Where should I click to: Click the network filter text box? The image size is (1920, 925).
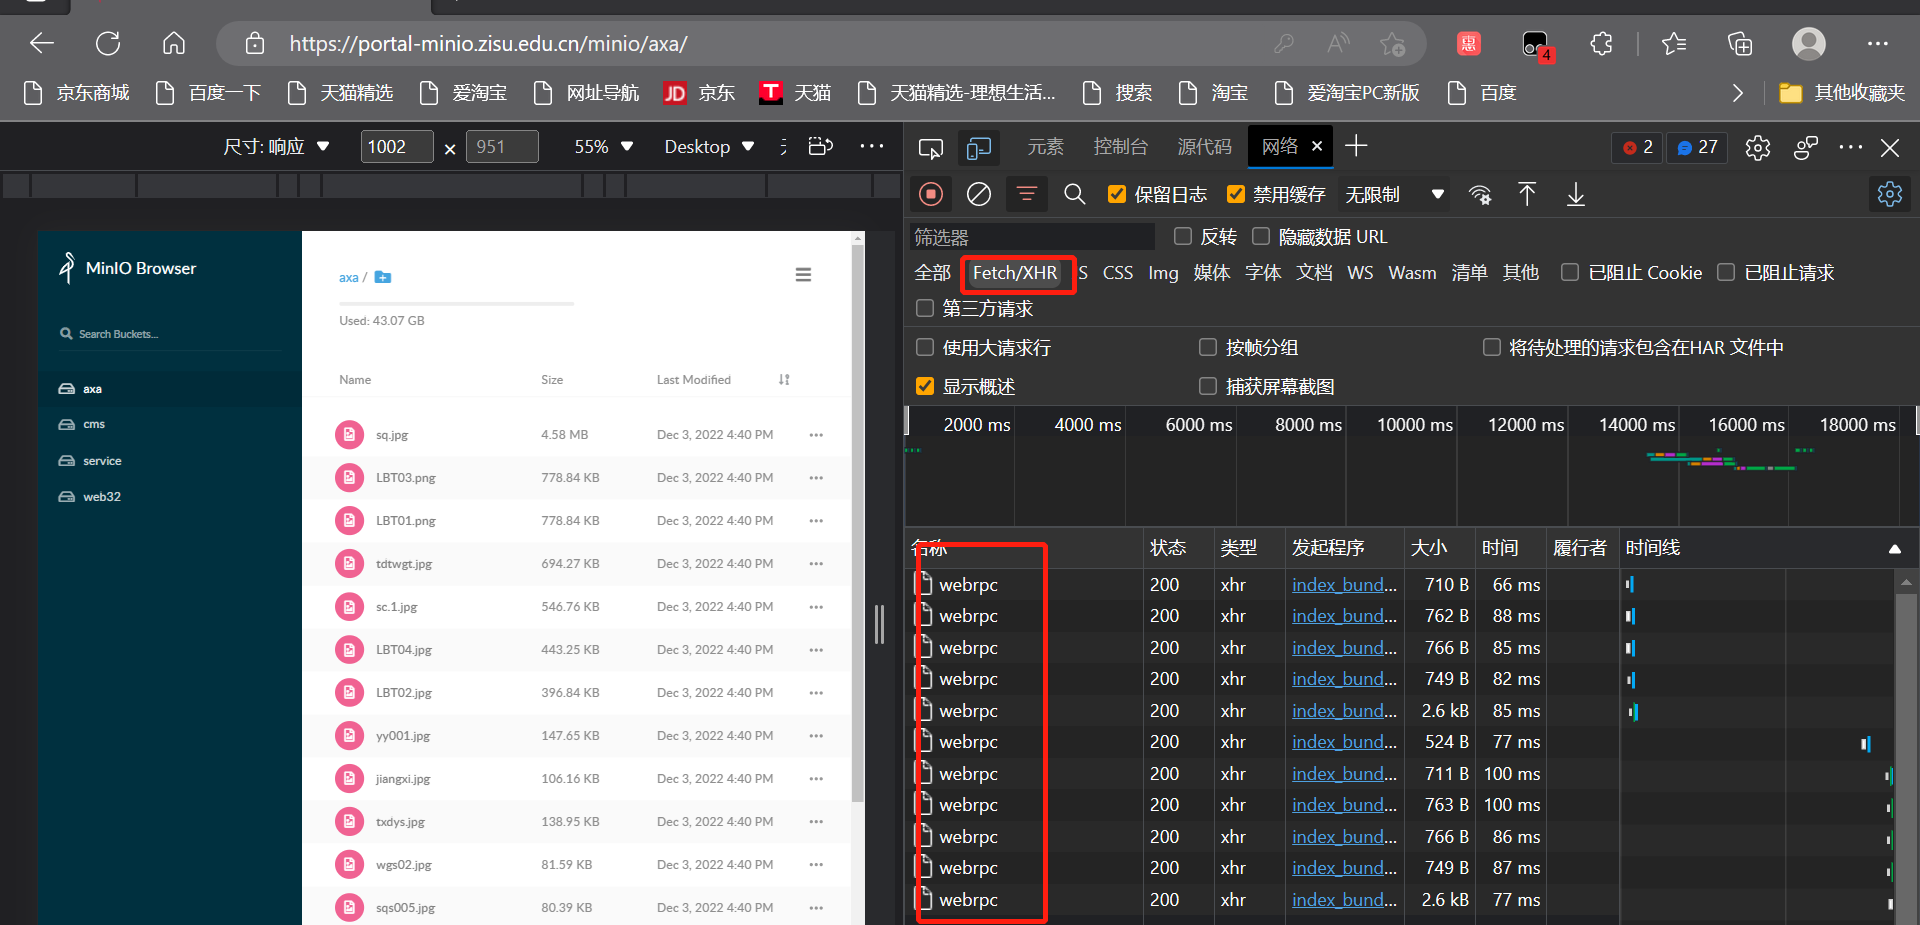[1032, 237]
